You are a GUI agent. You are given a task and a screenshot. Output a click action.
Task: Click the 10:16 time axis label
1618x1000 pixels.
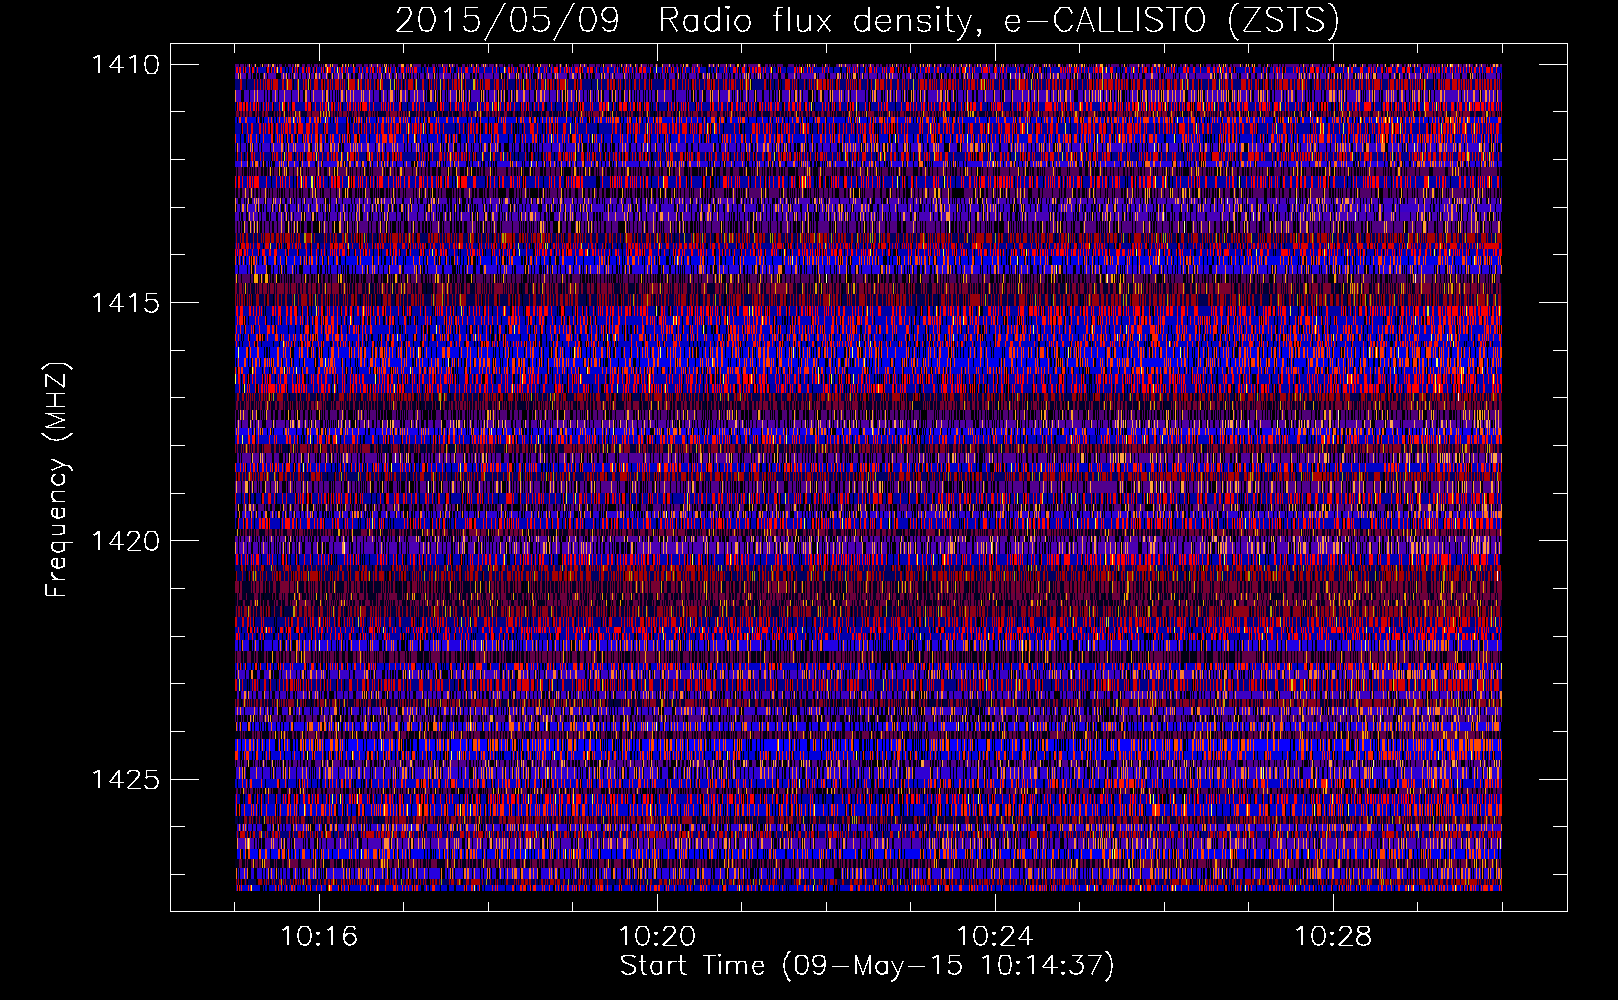click(319, 937)
